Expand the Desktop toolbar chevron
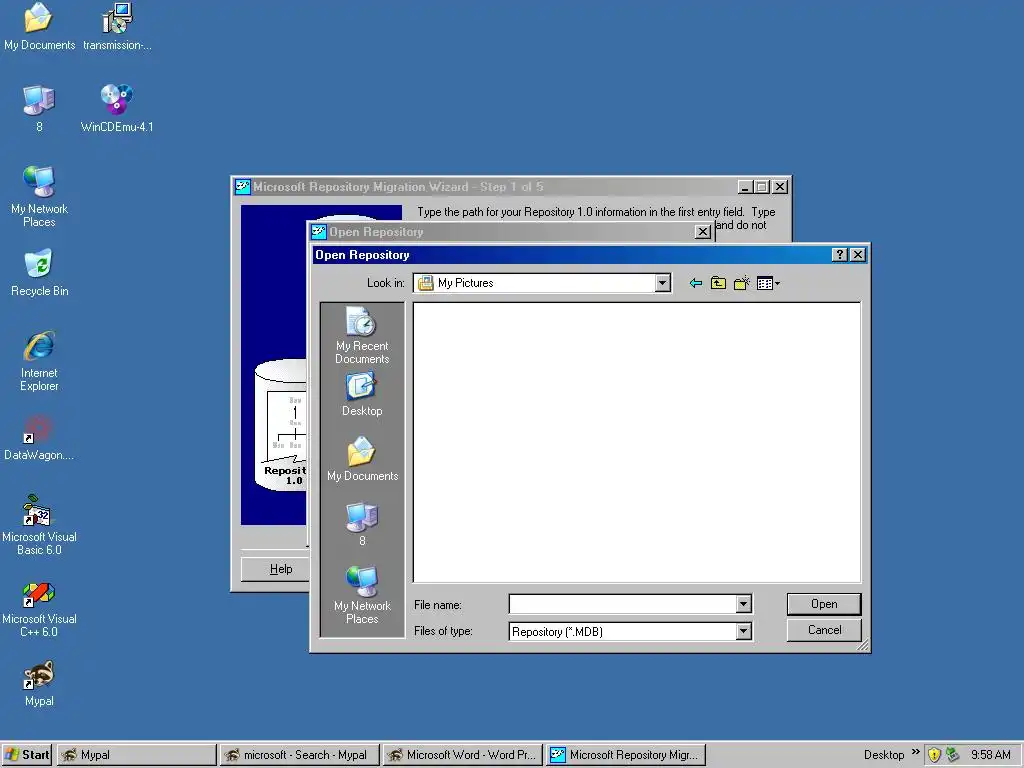This screenshot has width=1024, height=768. pos(916,752)
